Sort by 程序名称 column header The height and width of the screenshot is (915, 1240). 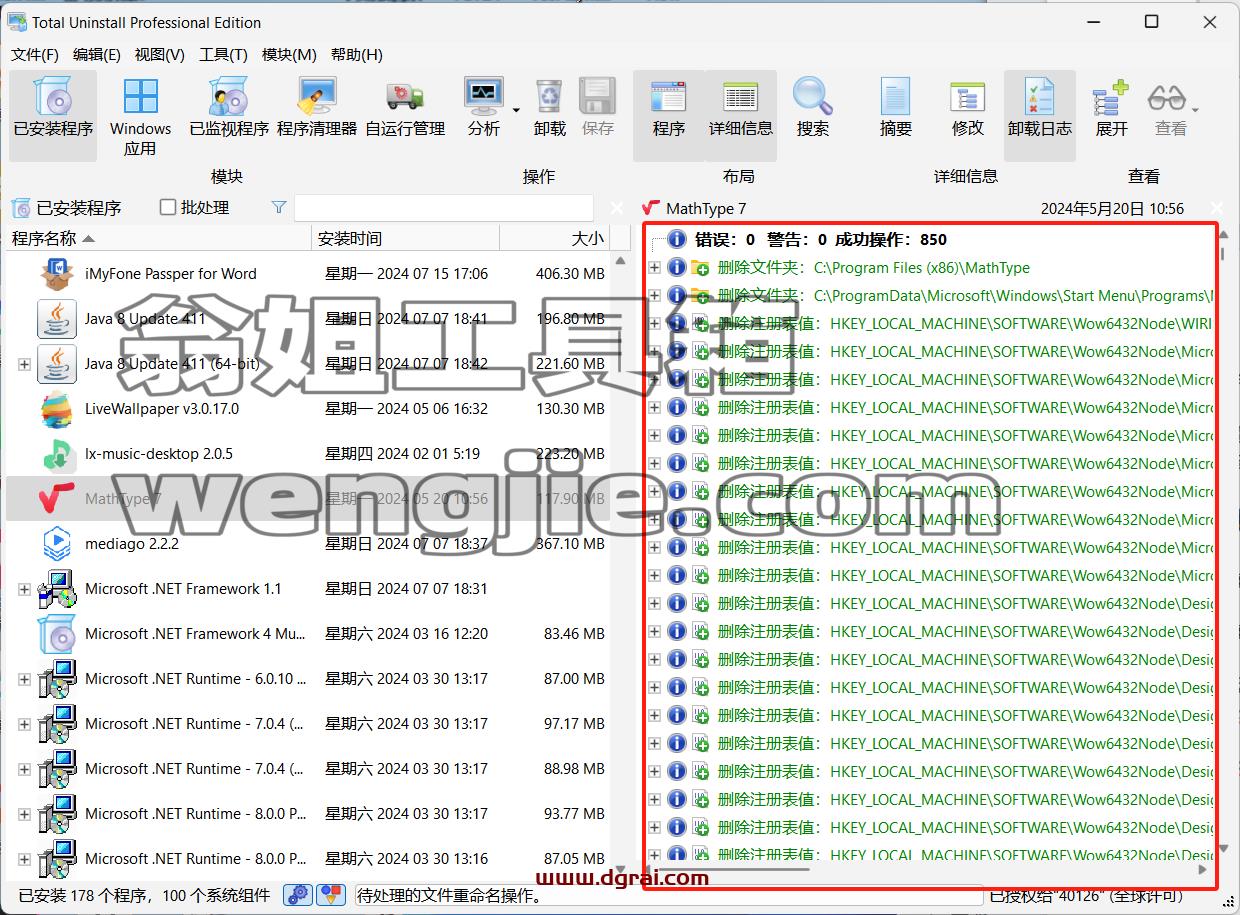pyautogui.click(x=159, y=238)
